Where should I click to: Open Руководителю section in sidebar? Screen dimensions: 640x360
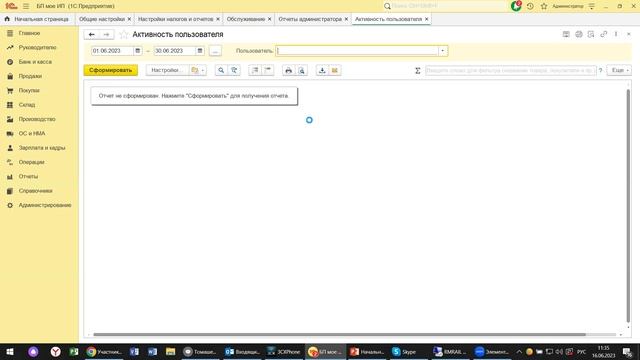pyautogui.click(x=37, y=47)
